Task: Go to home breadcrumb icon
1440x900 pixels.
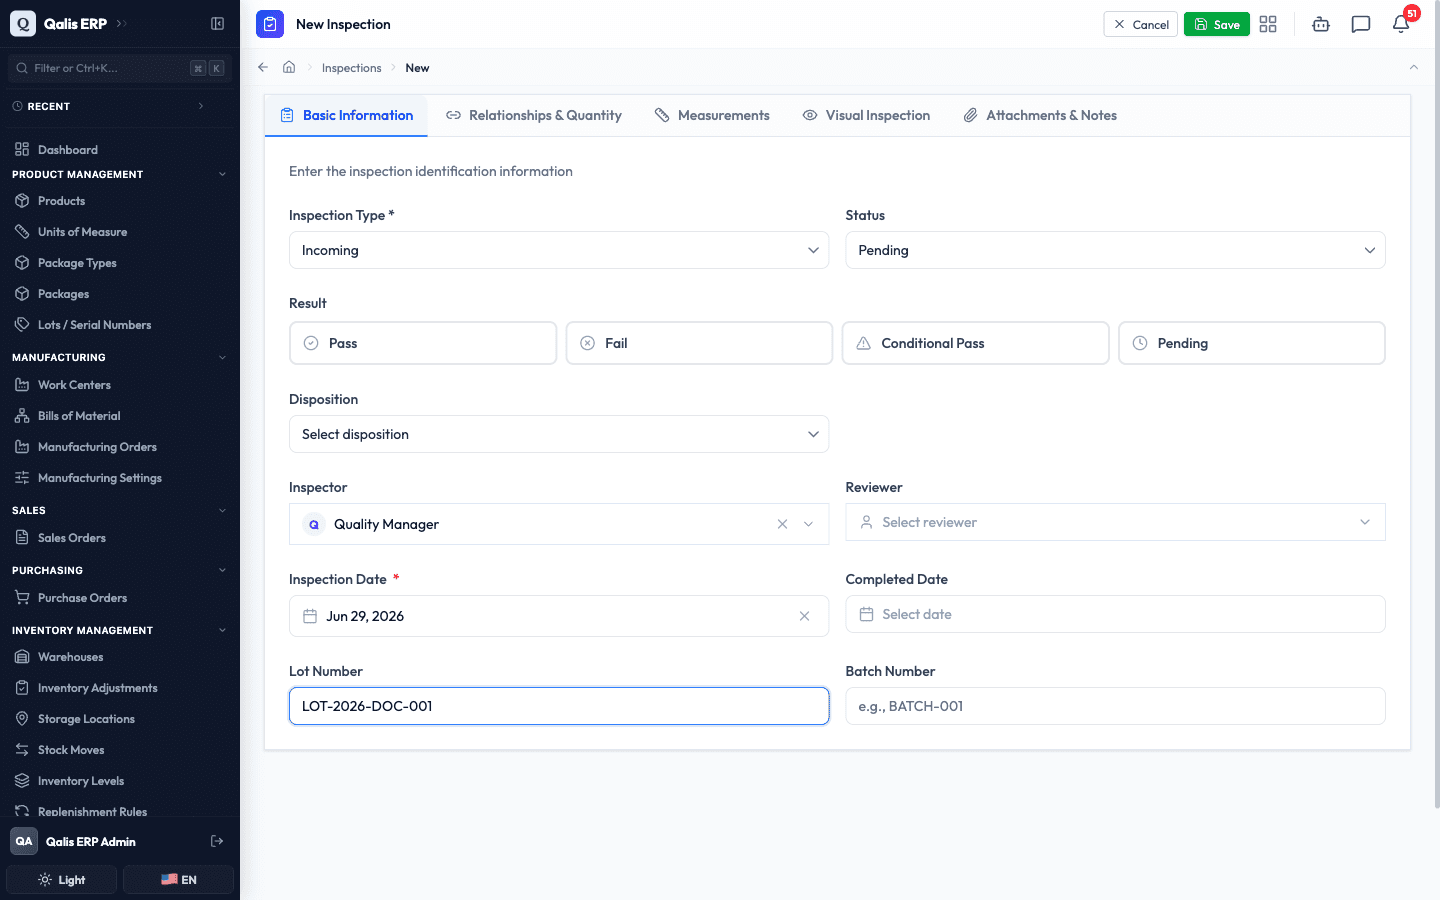Action: 289,67
